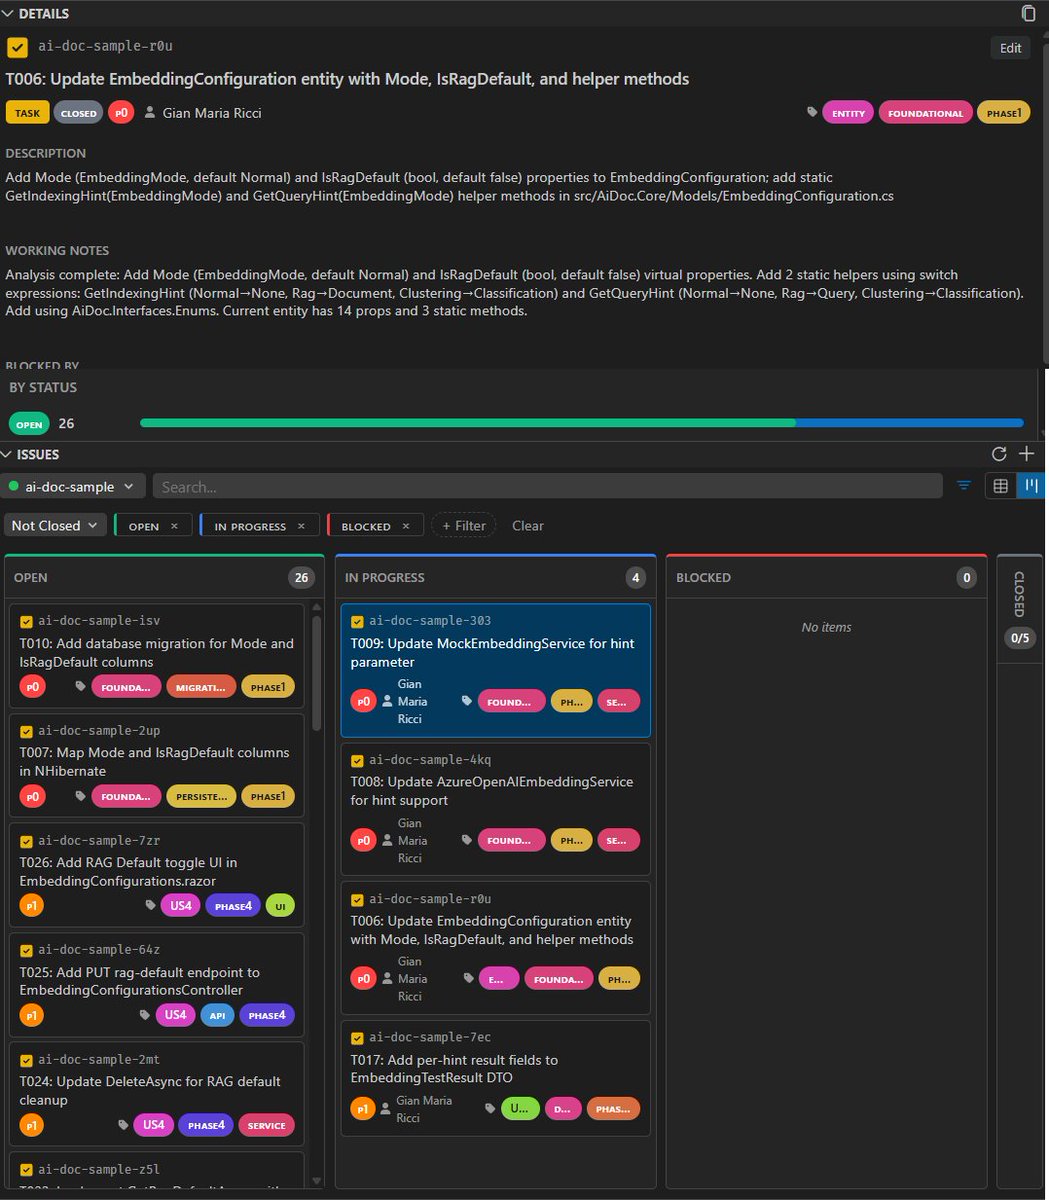
Task: Expand the collapsed CLOSED column
Action: (1019, 610)
